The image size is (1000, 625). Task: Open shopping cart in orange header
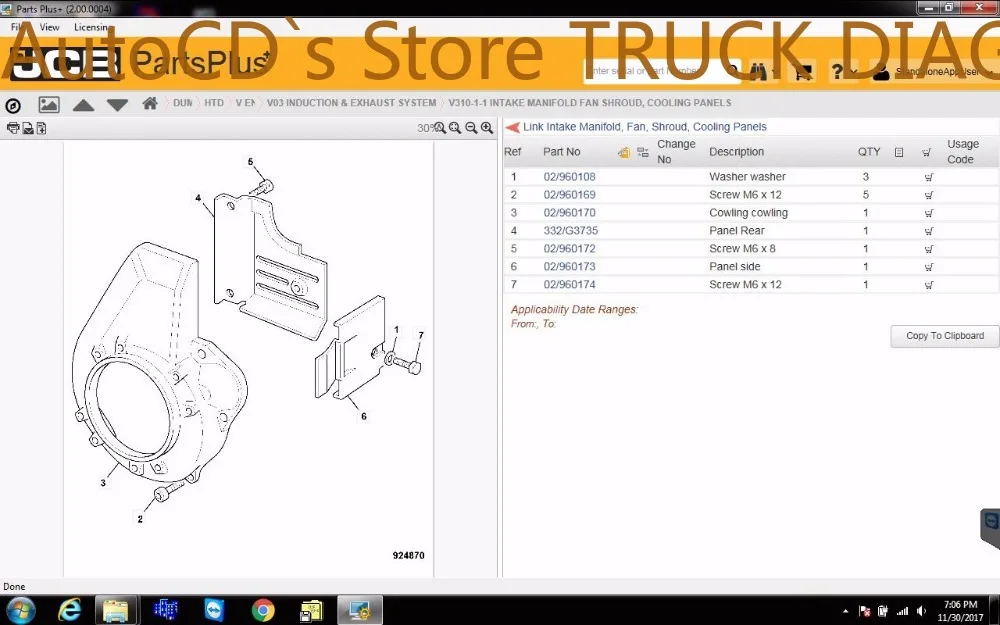tap(803, 71)
